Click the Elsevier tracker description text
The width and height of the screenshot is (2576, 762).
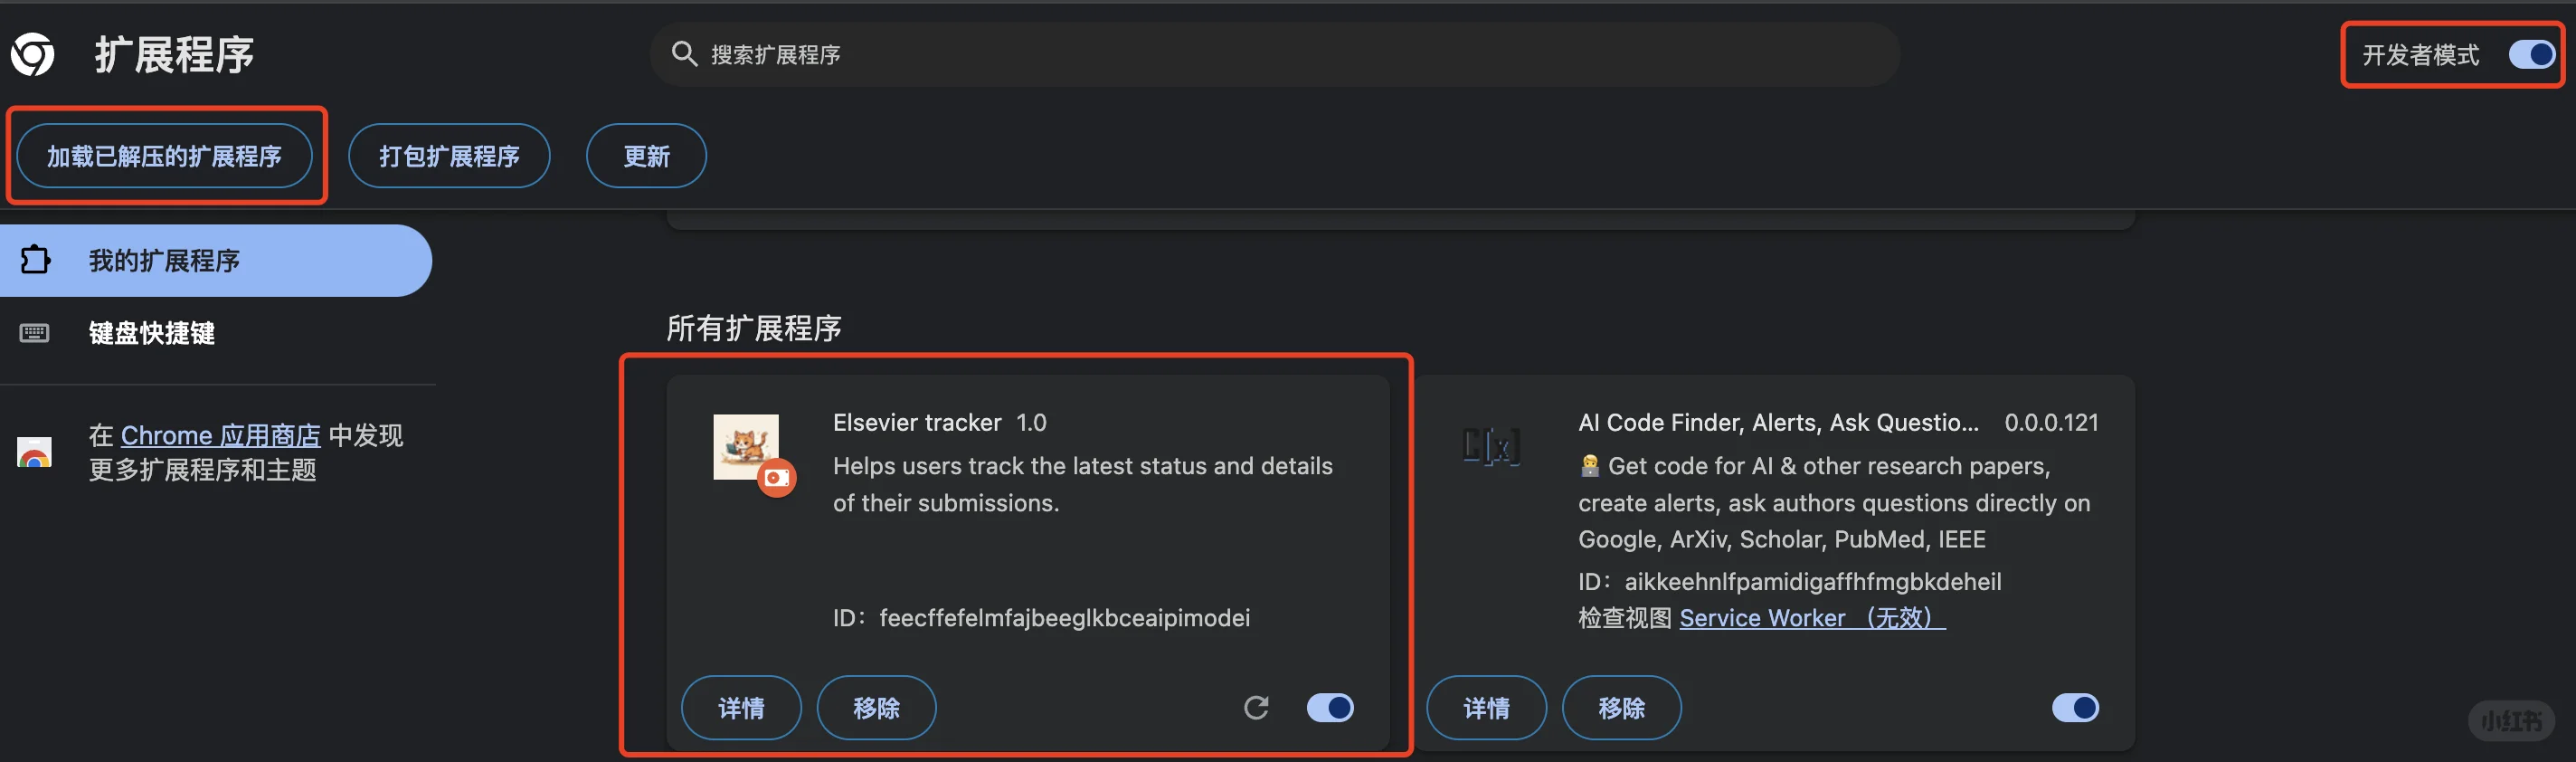pyautogui.click(x=1083, y=484)
